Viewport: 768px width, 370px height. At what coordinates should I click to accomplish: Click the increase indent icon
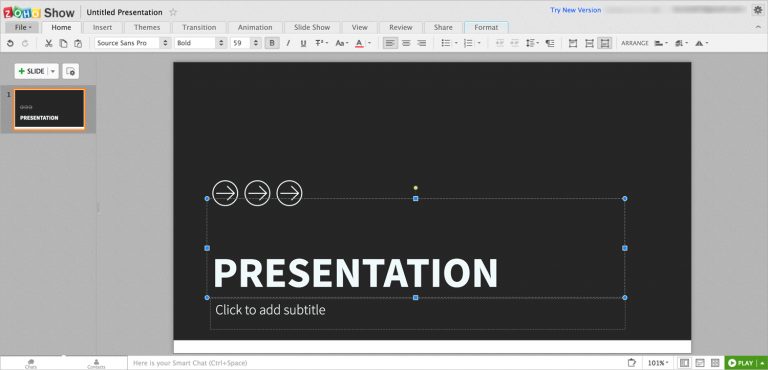514,43
